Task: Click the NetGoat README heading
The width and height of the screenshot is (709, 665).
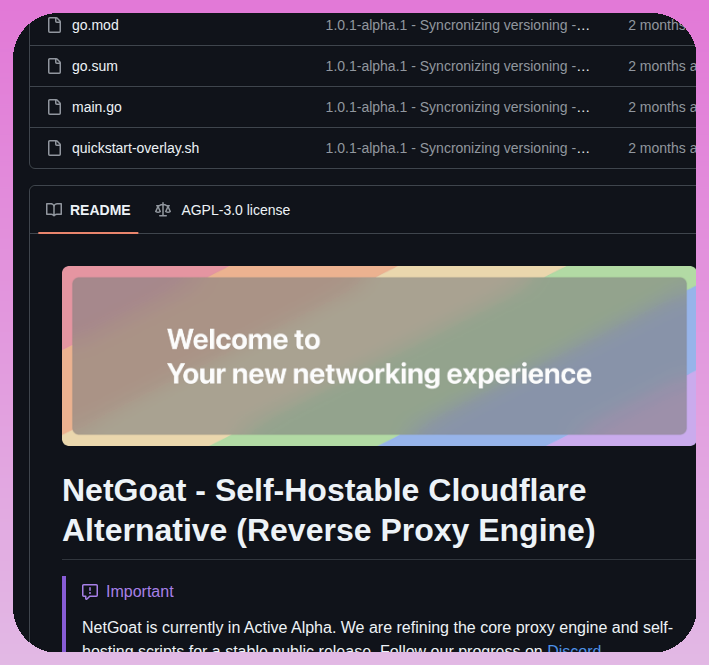Action: 329,510
